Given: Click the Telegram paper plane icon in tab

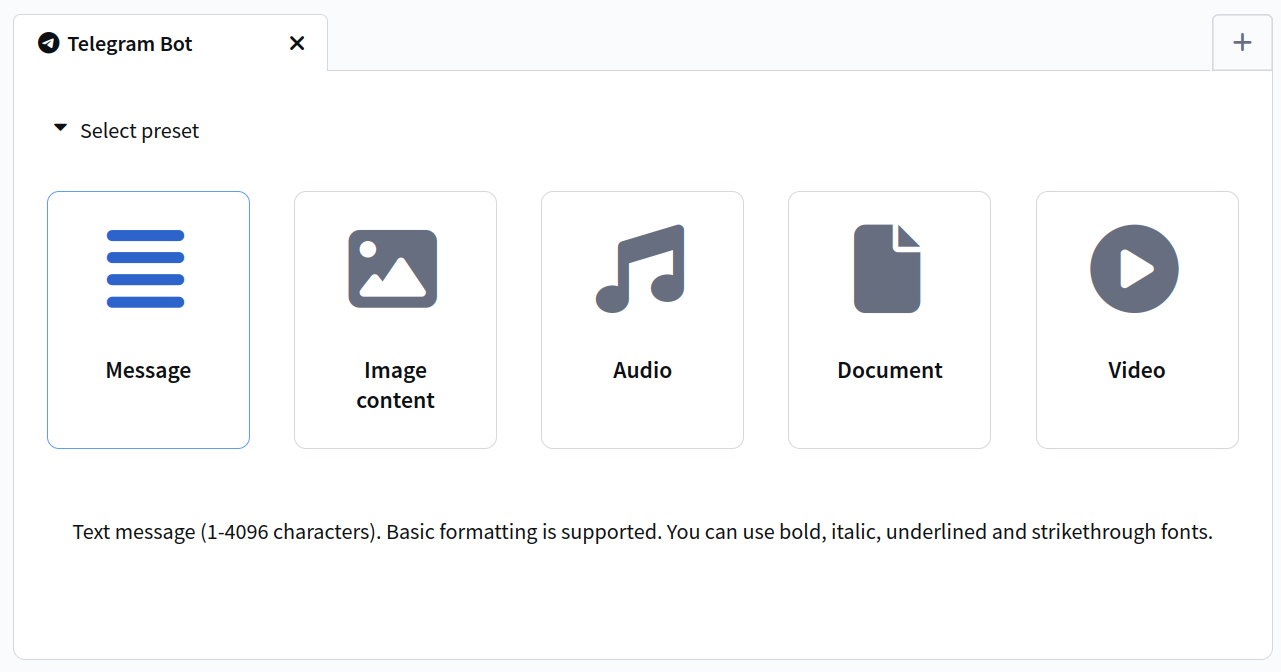Looking at the screenshot, I should coord(48,43).
